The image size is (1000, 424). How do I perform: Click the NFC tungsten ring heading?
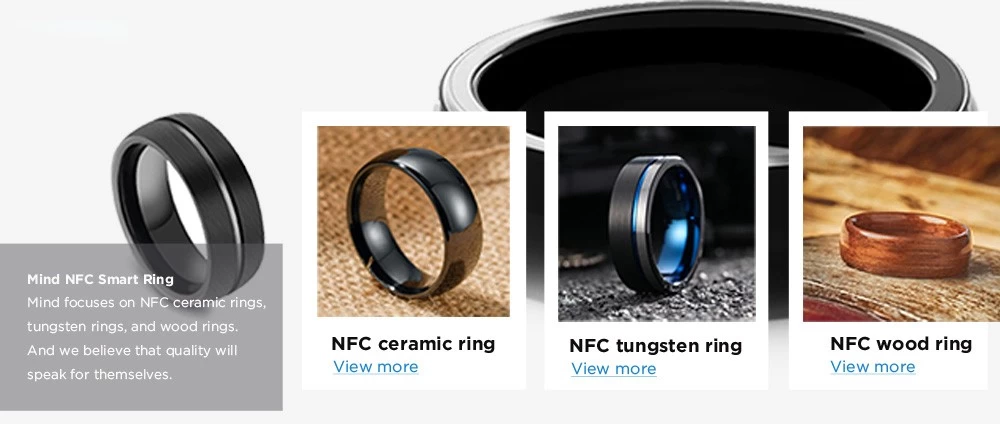pos(656,346)
